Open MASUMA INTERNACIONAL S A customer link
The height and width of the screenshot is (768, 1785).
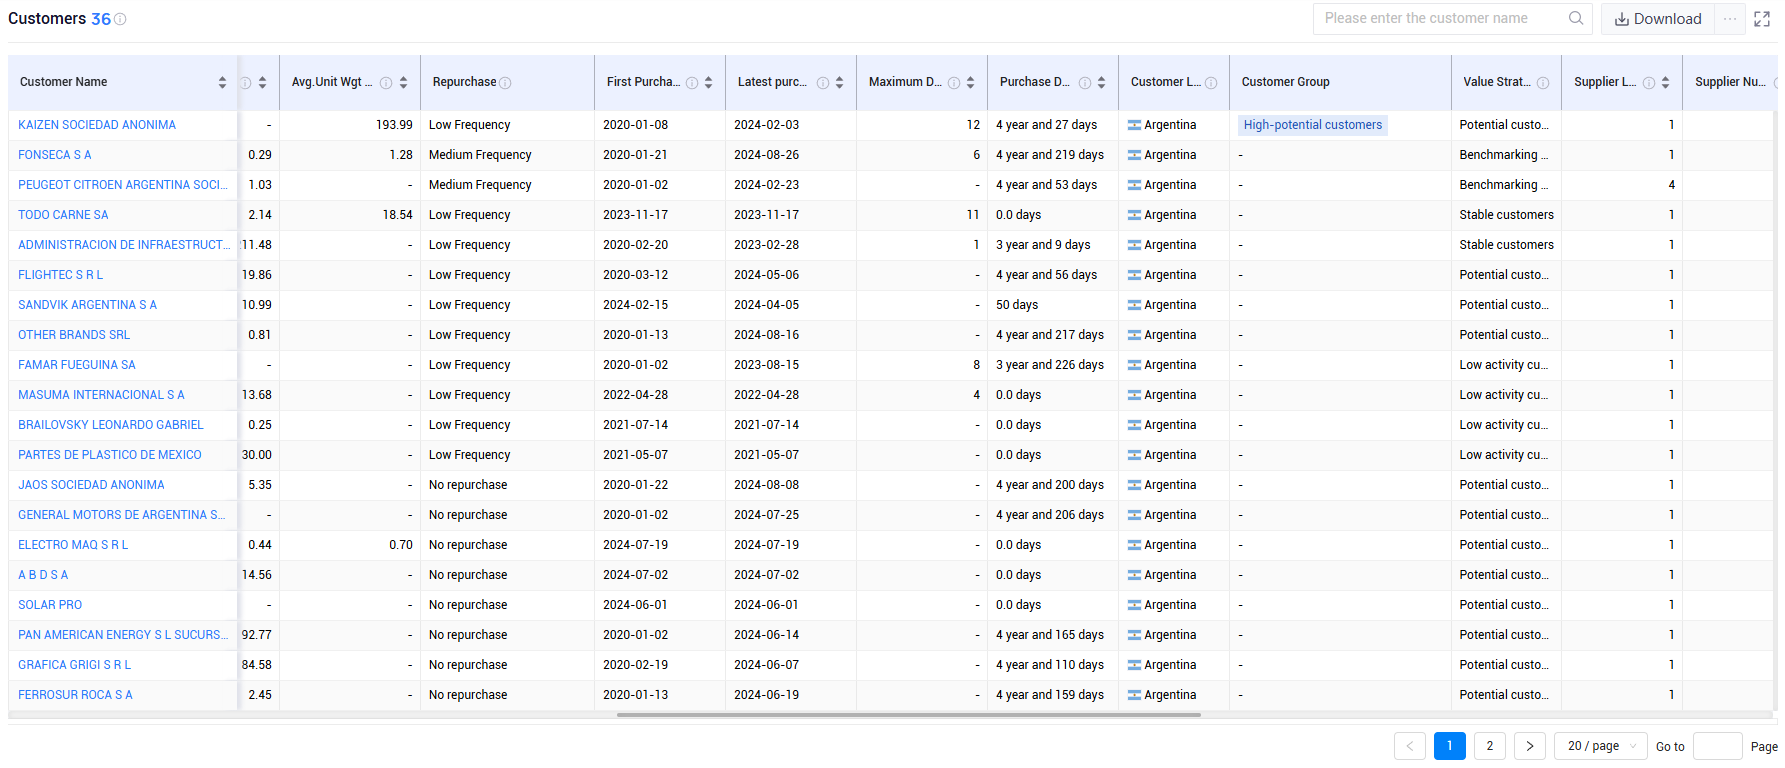pos(101,395)
